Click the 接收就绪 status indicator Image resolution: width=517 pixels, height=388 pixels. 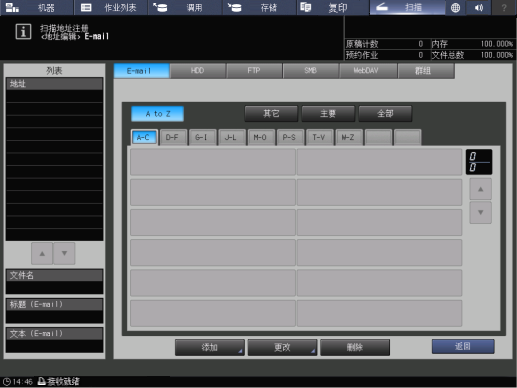point(59,381)
